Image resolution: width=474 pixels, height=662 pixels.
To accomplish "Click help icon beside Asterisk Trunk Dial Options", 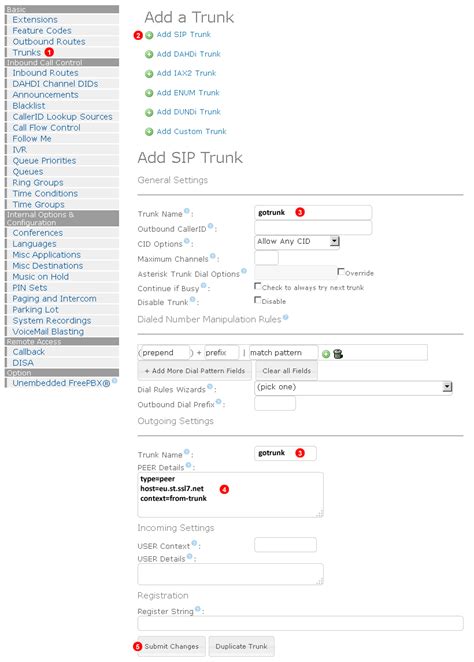I will [x=244, y=271].
